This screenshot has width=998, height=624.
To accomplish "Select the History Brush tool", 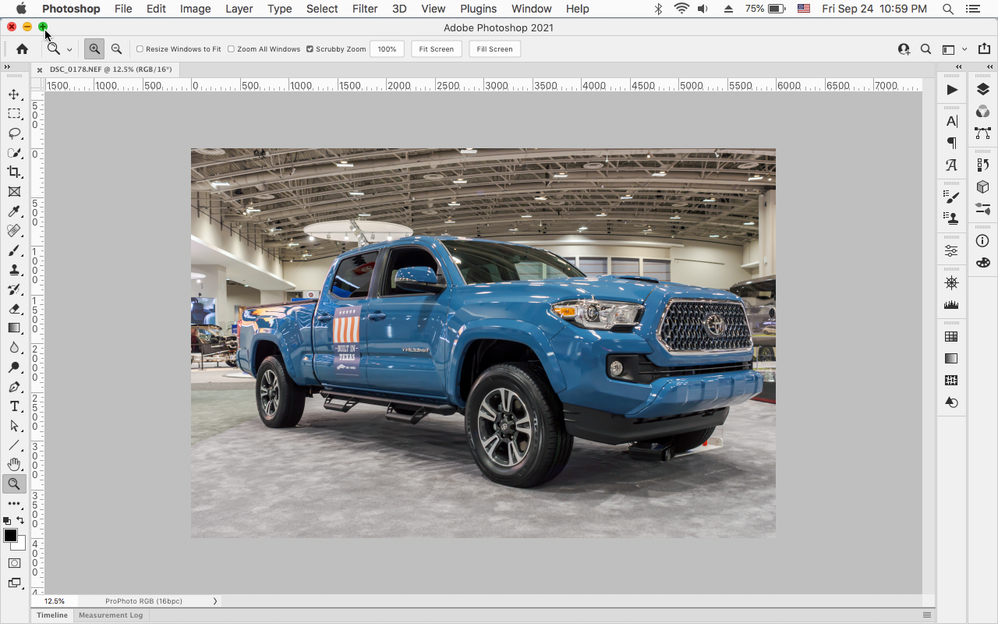I will click(x=14, y=289).
